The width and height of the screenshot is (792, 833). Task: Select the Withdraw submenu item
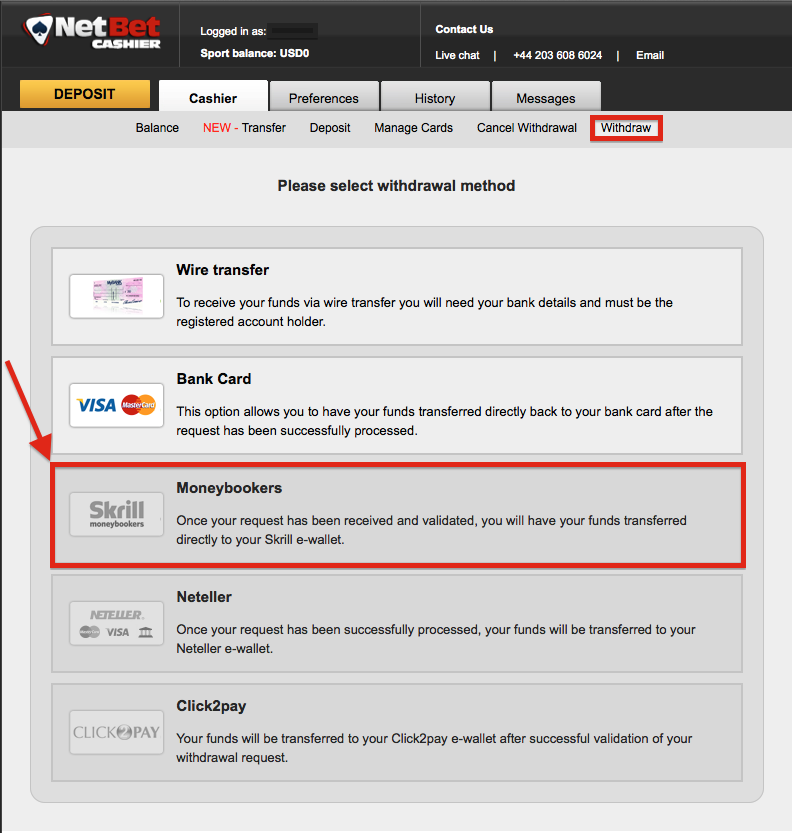point(626,128)
